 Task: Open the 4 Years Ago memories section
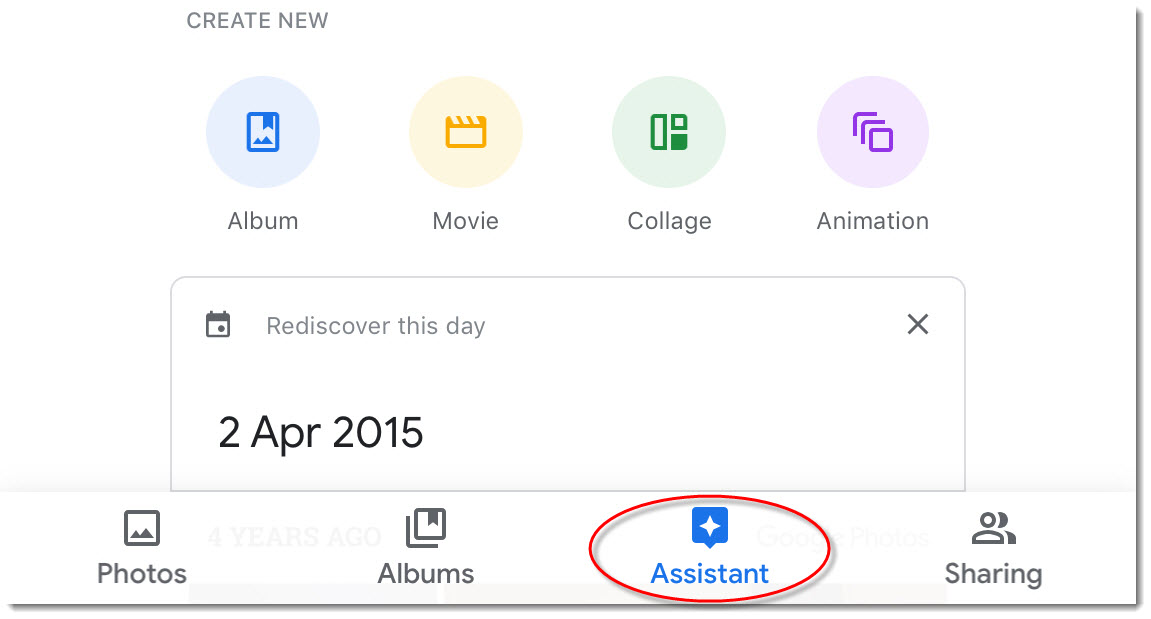[x=293, y=536]
